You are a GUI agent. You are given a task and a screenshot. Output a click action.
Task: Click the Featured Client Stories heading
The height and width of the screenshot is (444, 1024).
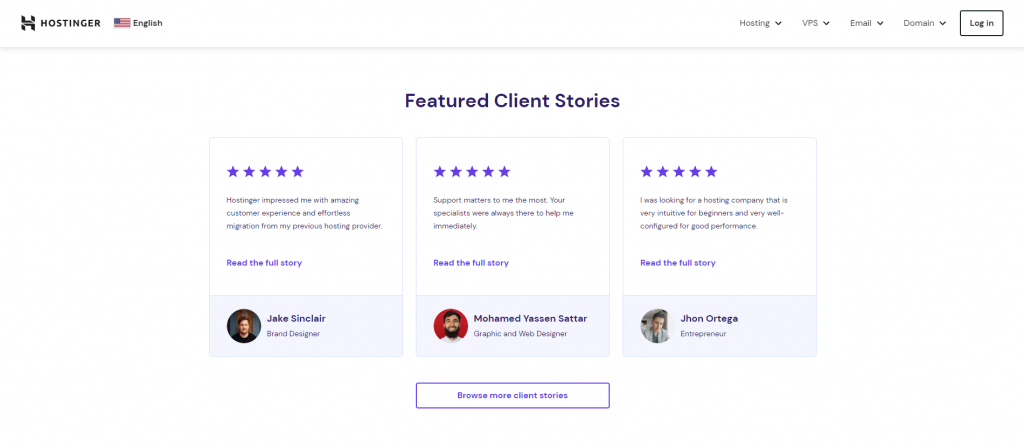click(512, 101)
